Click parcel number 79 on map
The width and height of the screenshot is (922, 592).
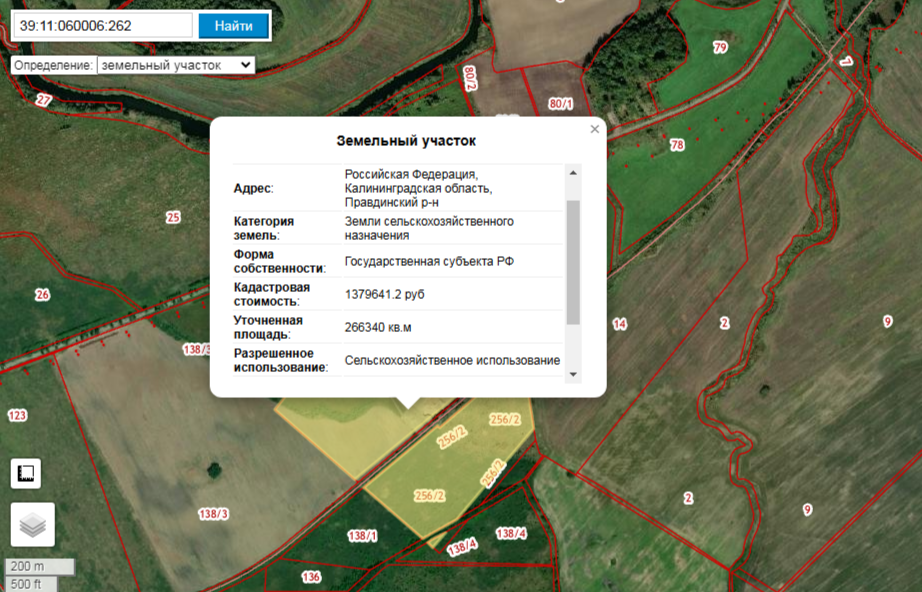[720, 47]
